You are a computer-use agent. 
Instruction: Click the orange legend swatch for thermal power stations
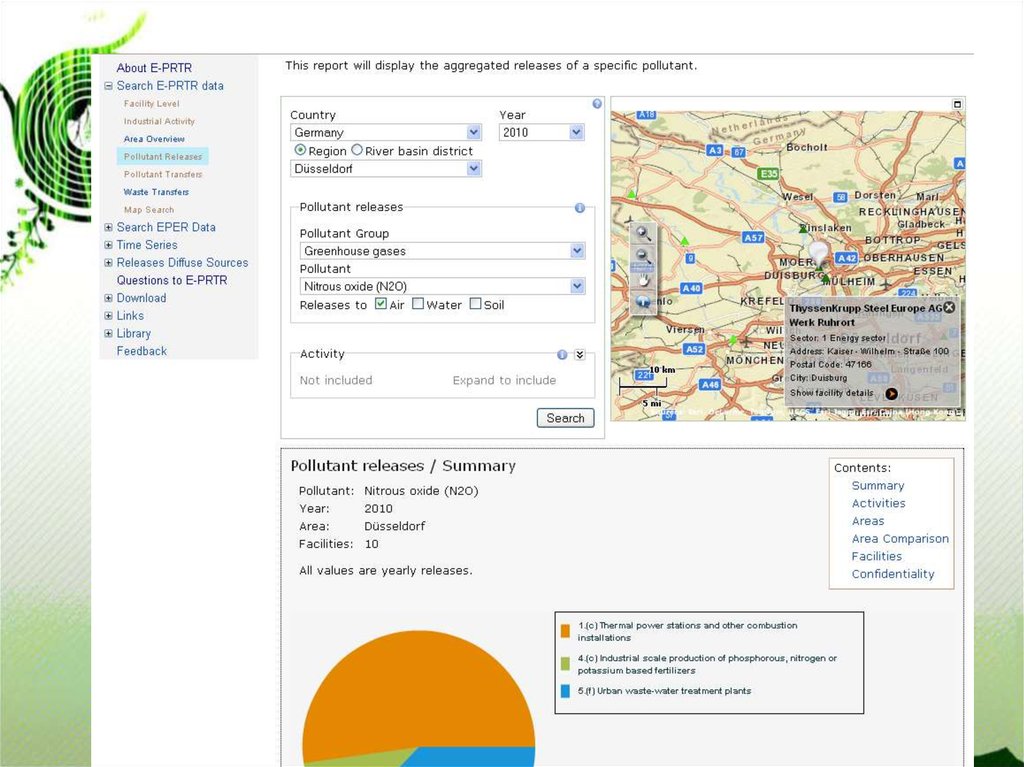tap(565, 631)
